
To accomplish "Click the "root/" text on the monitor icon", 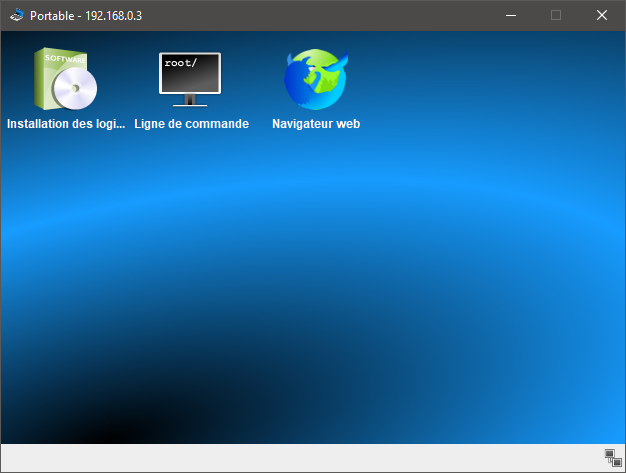I will pos(181,63).
